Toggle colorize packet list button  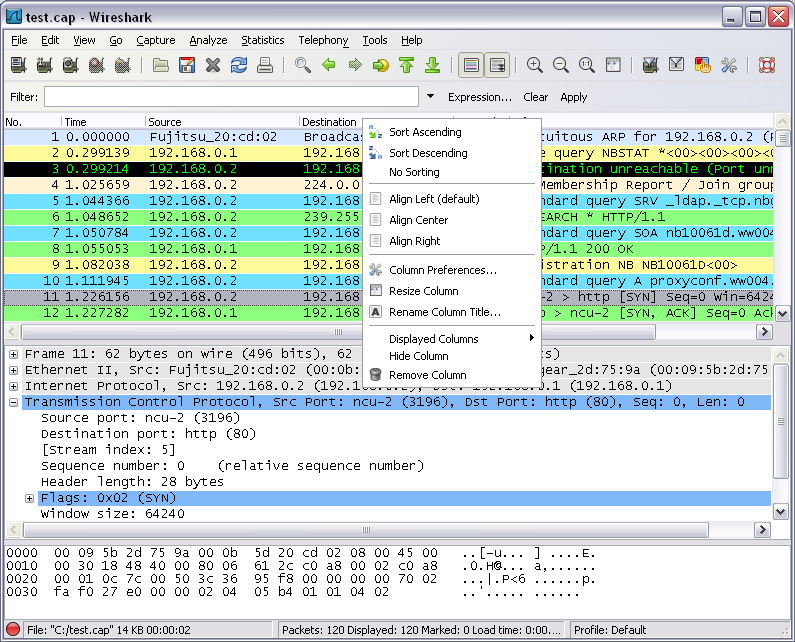point(470,66)
